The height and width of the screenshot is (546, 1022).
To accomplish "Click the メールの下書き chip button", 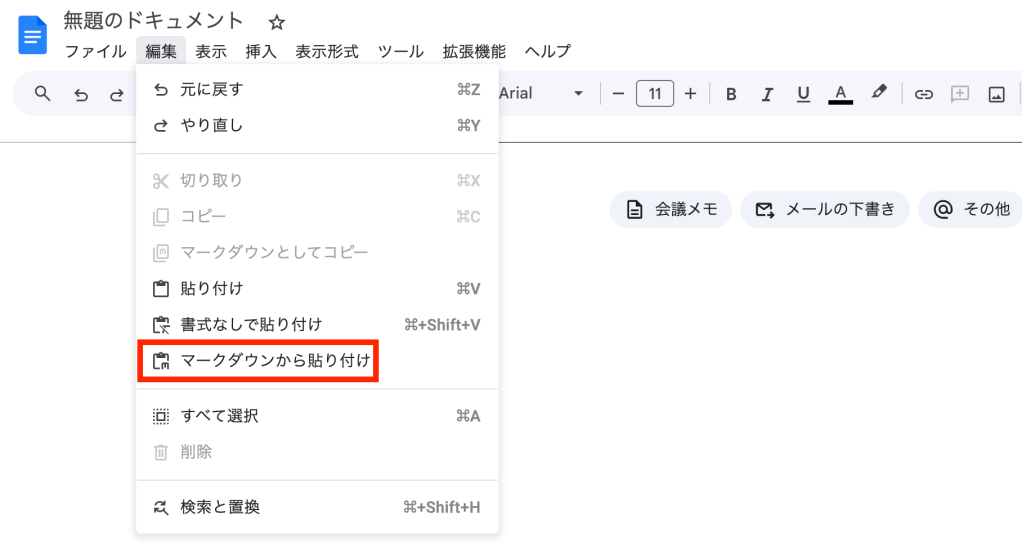I will click(x=825, y=209).
